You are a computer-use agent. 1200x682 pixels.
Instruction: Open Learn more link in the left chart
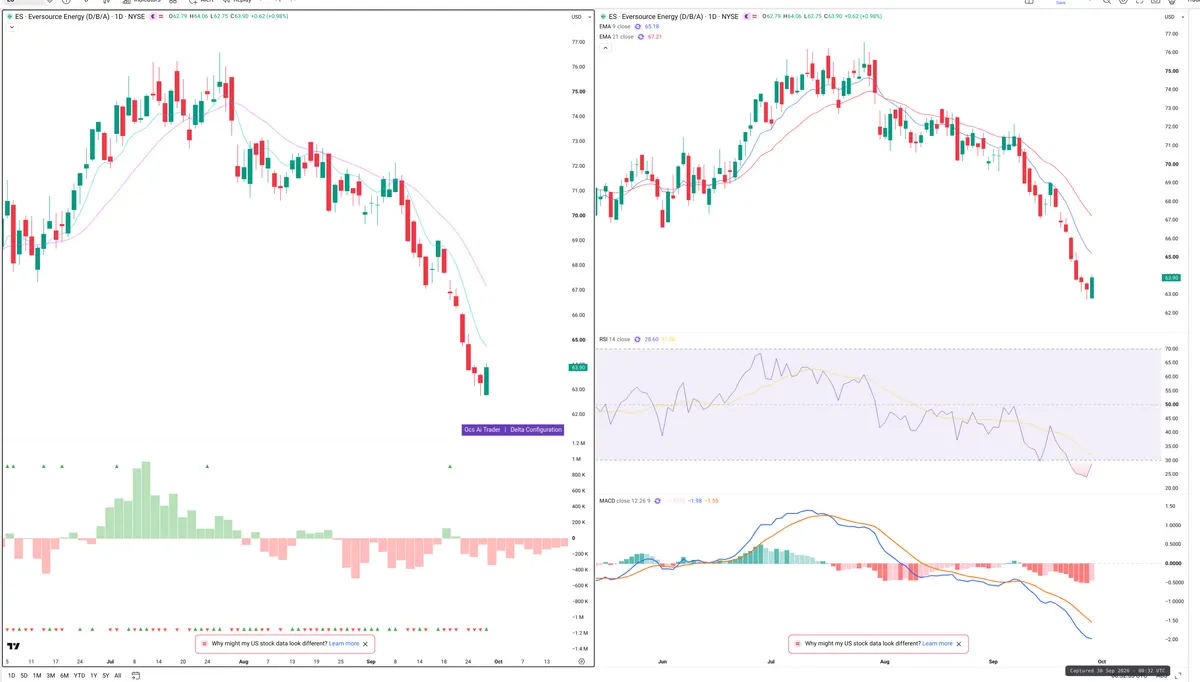pyautogui.click(x=344, y=644)
